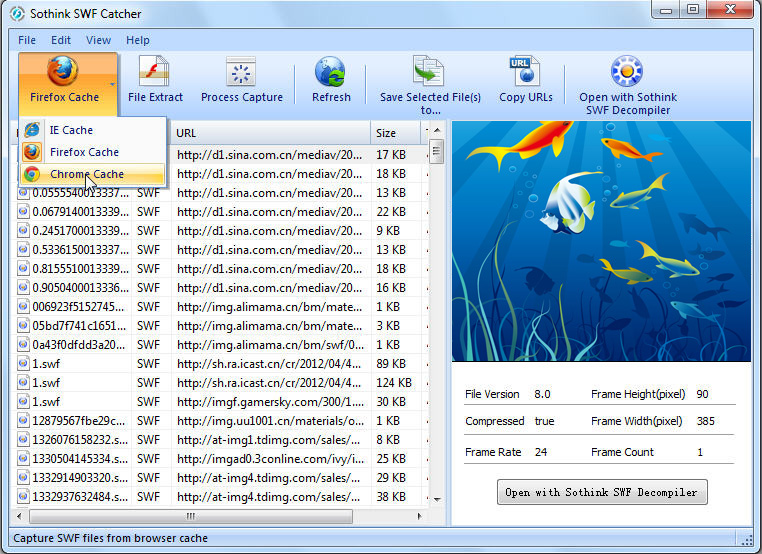Select IE Cache from dropdown menu
The width and height of the screenshot is (762, 554).
tap(93, 130)
